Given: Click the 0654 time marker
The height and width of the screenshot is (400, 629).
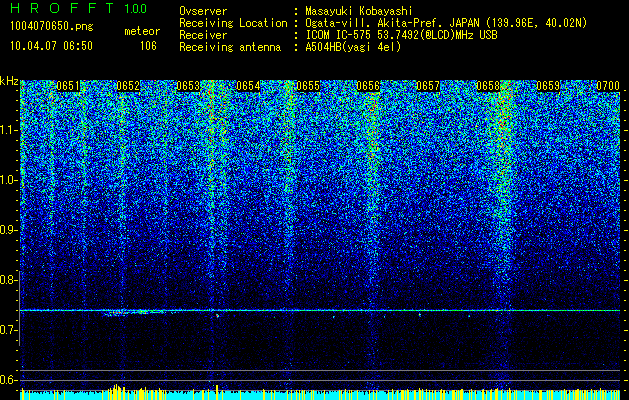Looking at the screenshot, I should [248, 86].
